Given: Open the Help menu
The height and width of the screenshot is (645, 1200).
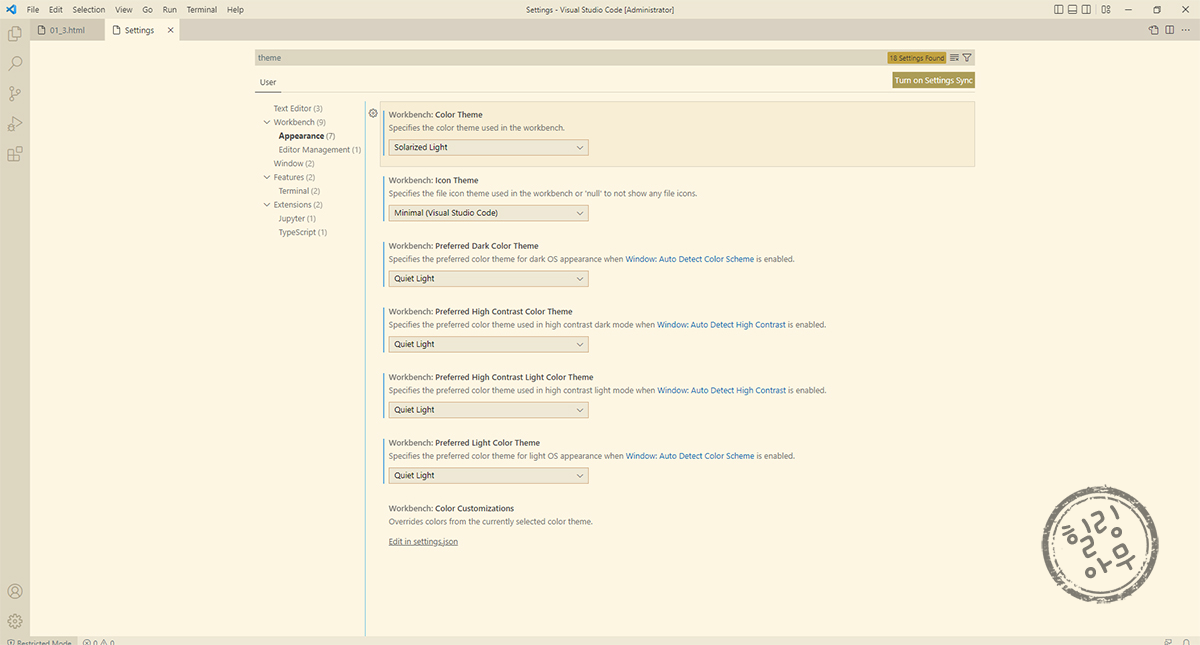Looking at the screenshot, I should tap(235, 9).
